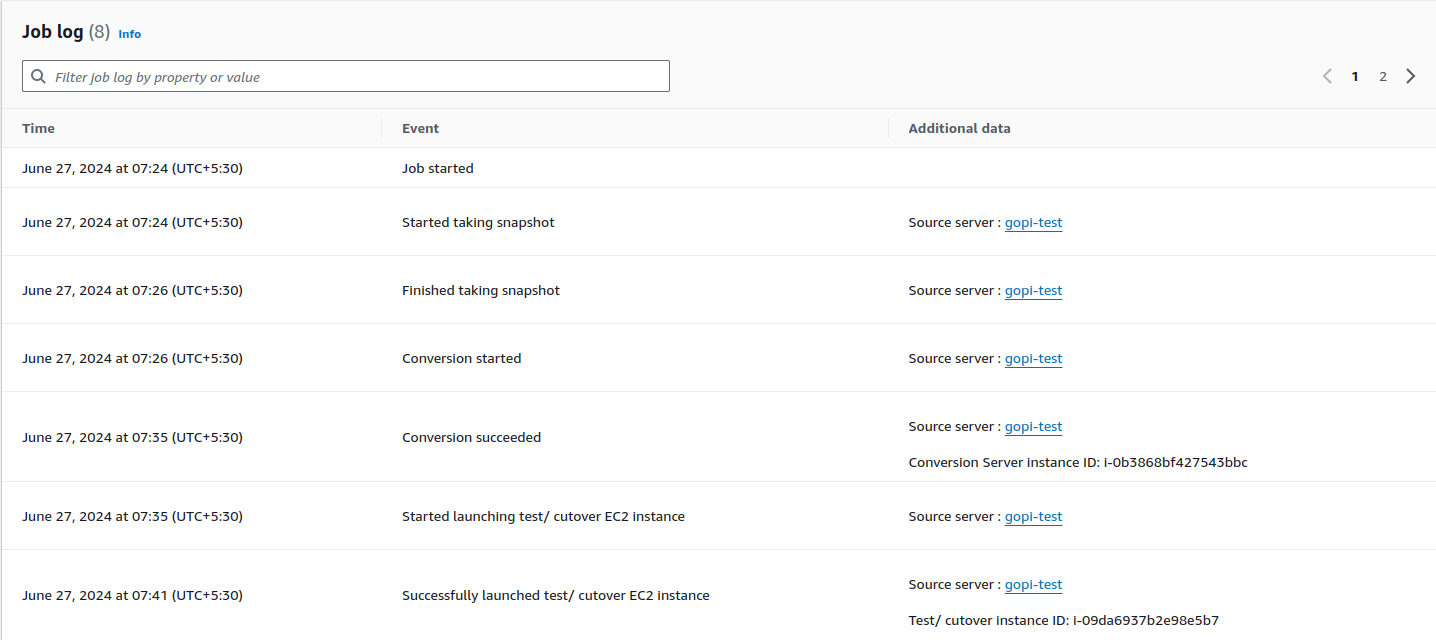The height and width of the screenshot is (640, 1436).
Task: Open gopi-test link in Conversion started row
Action: click(1033, 359)
